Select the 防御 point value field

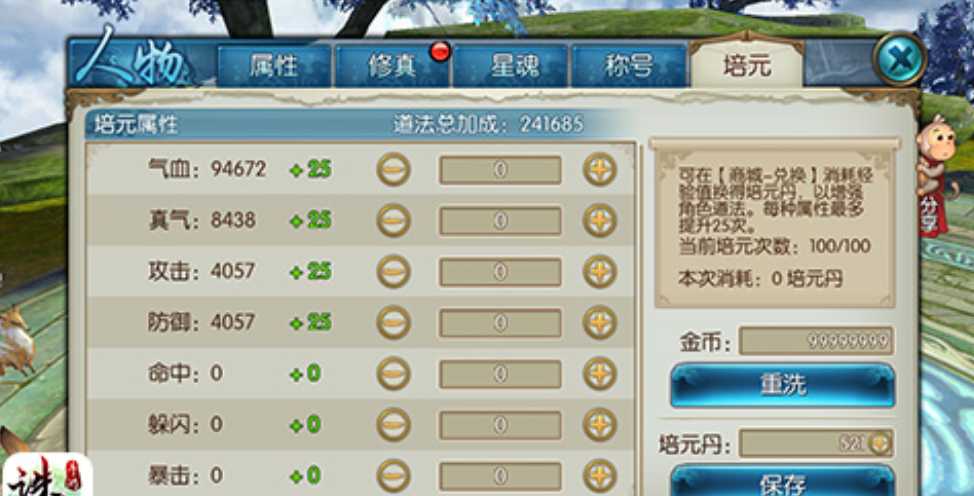coord(500,323)
